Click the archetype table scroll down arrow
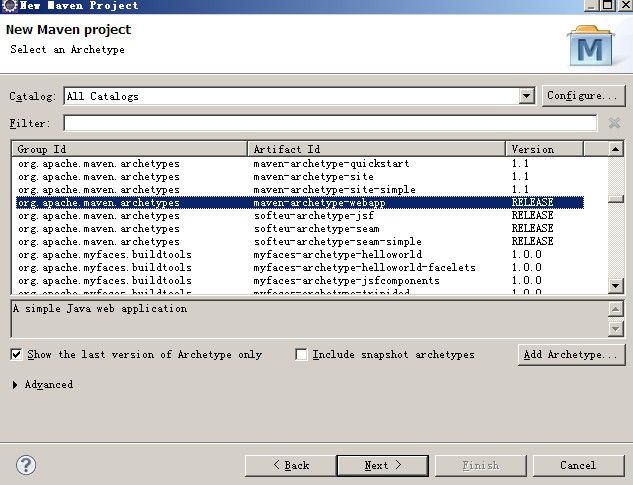Viewport: 633px width, 485px height. pyautogui.click(x=616, y=286)
